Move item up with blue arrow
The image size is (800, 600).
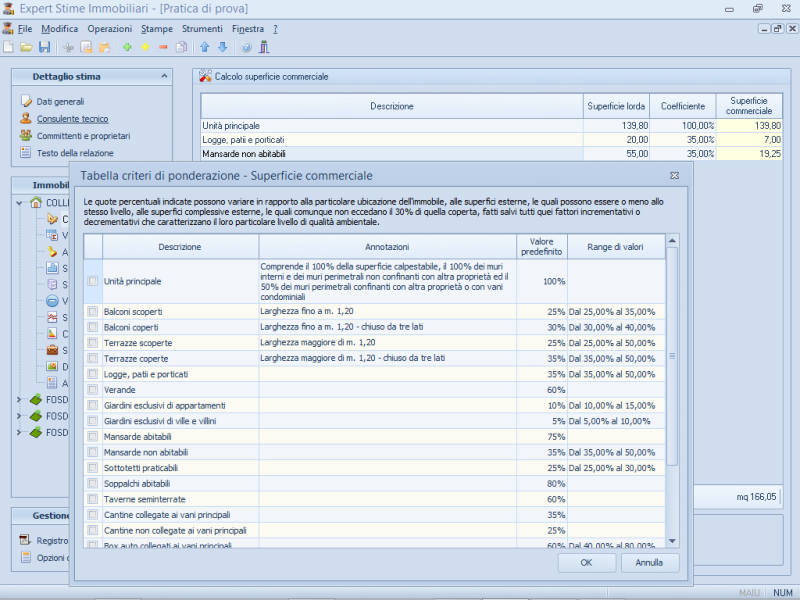205,47
